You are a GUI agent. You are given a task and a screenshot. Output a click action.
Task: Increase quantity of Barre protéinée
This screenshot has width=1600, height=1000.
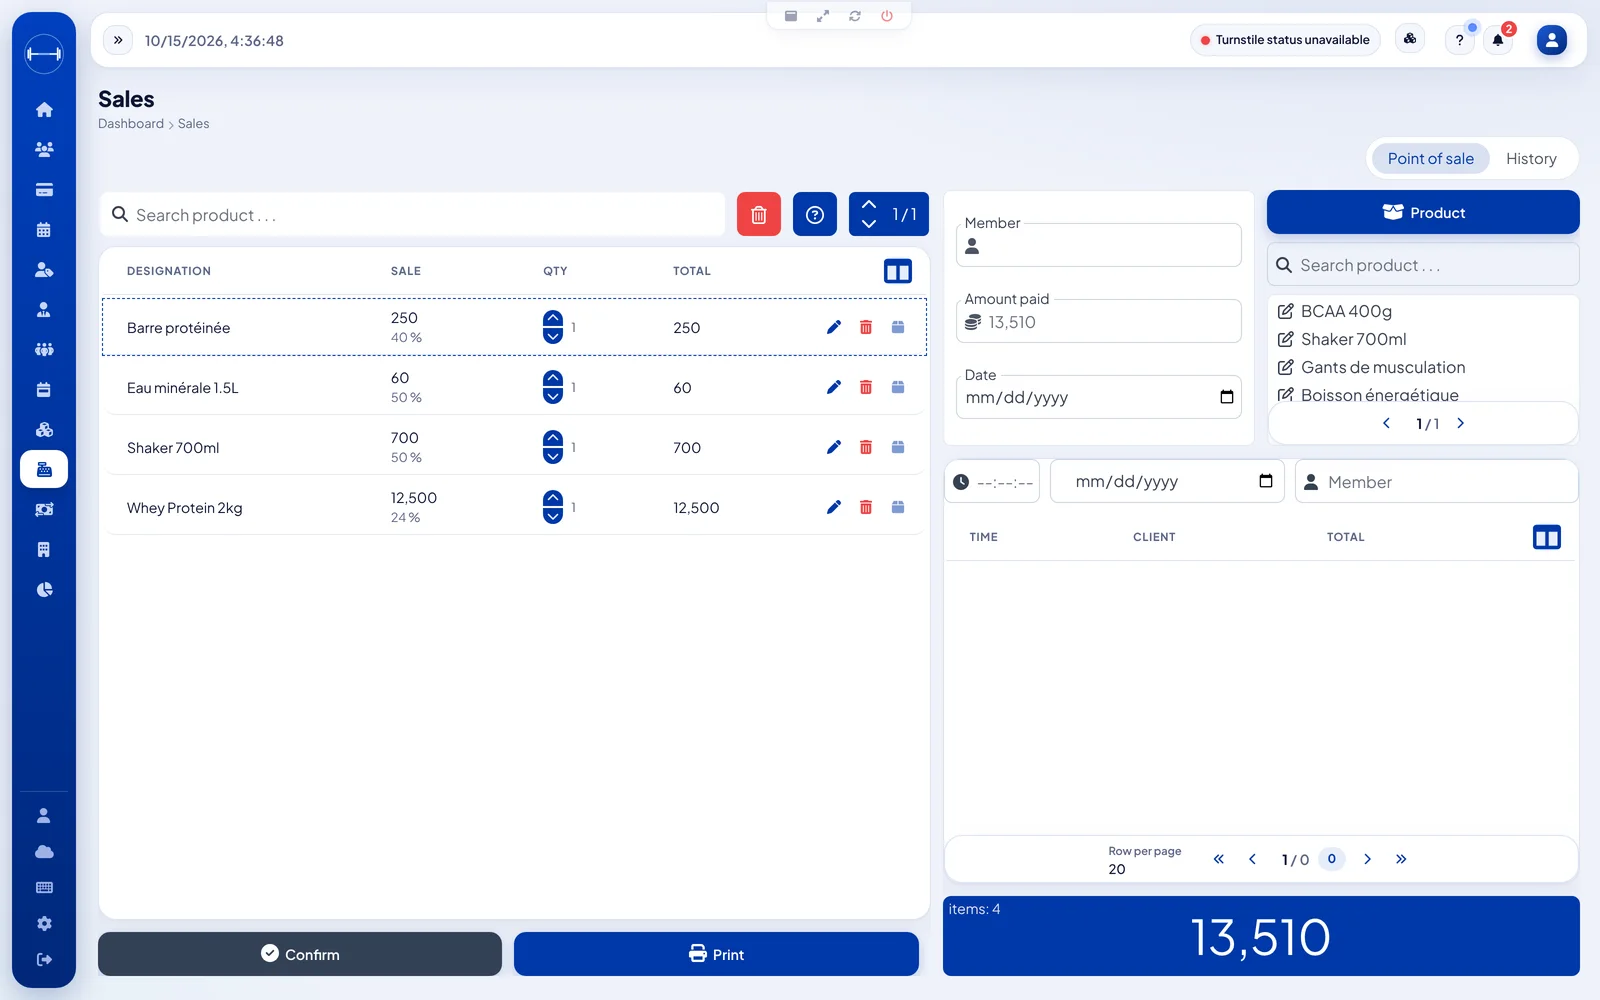pyautogui.click(x=553, y=319)
